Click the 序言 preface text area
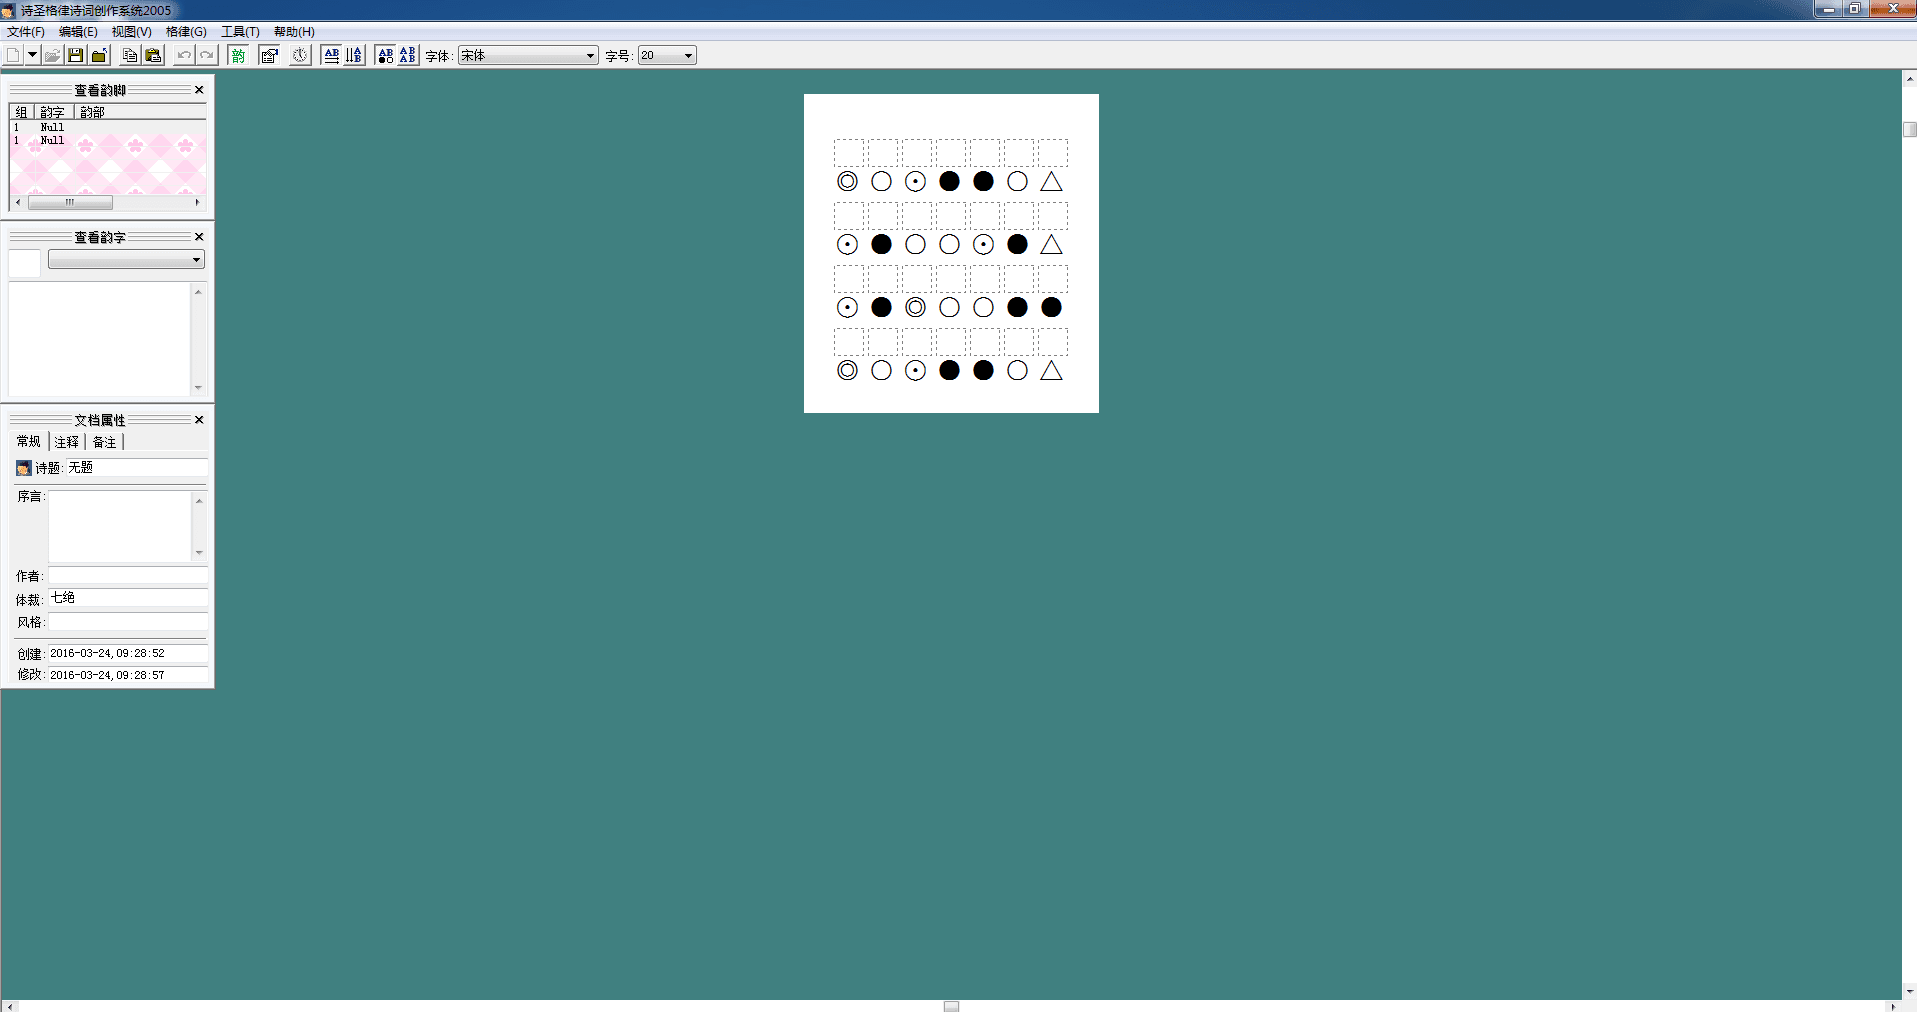Image resolution: width=1917 pixels, height=1012 pixels. click(120, 526)
